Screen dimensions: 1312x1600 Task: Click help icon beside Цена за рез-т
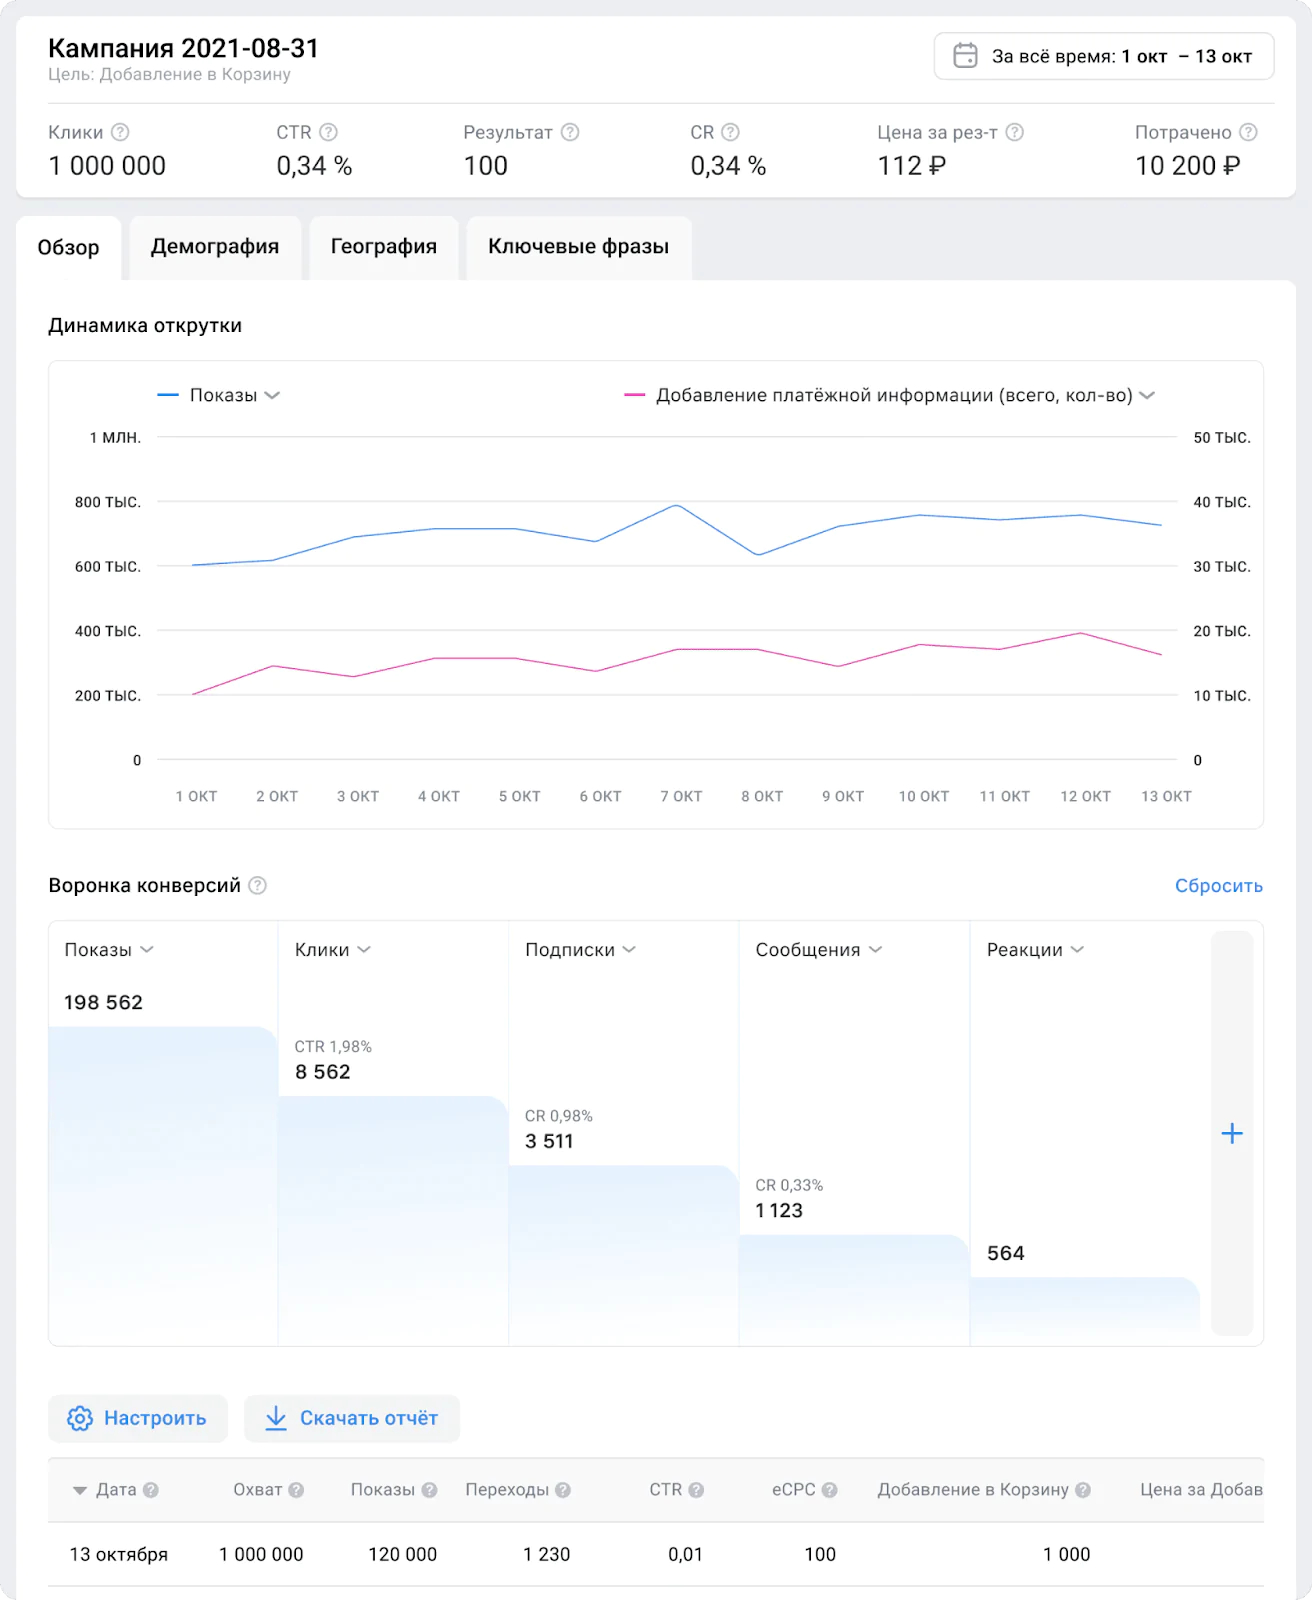[x=1014, y=132]
